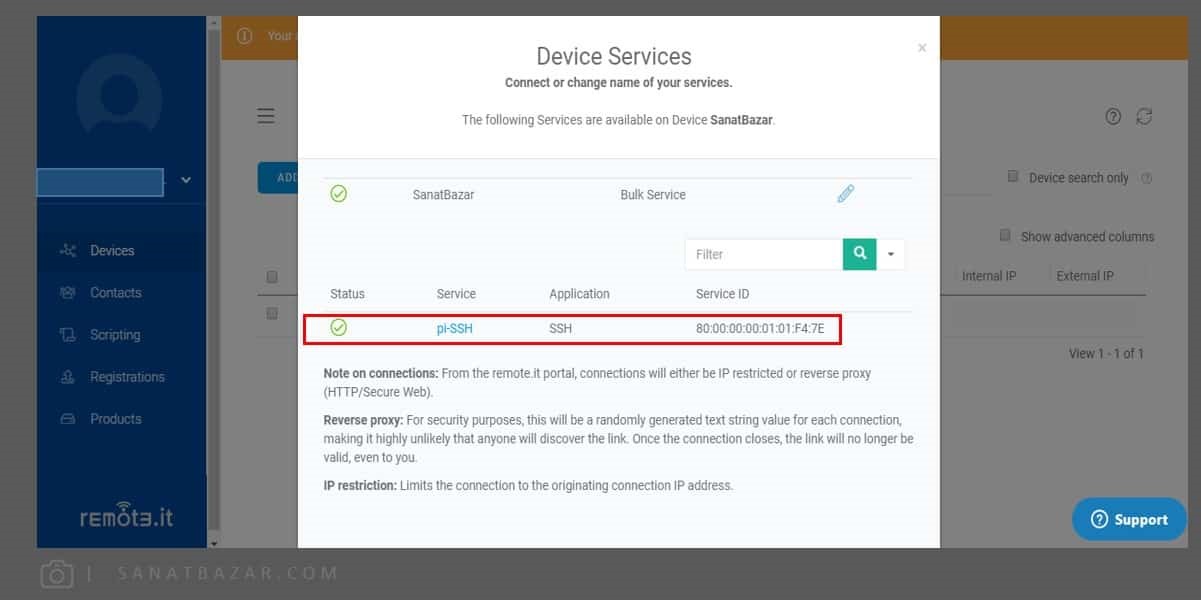Click the Status column header
This screenshot has width=1201, height=600.
pos(348,294)
